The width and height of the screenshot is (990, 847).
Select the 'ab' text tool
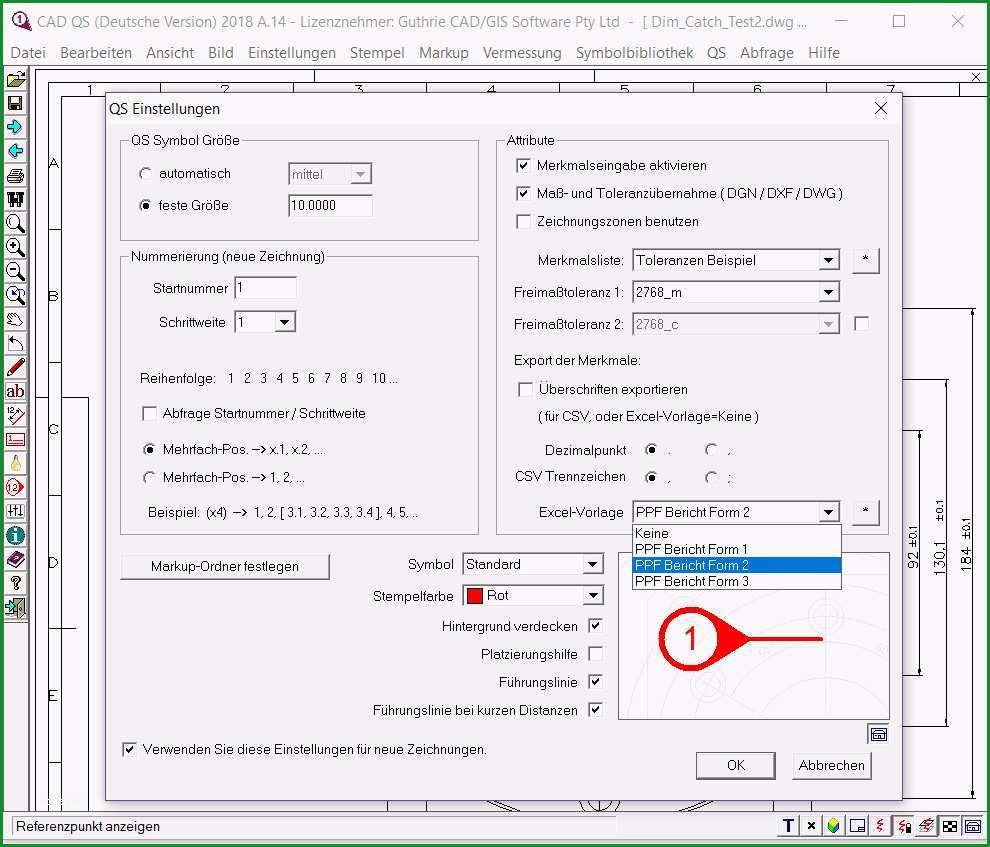15,391
